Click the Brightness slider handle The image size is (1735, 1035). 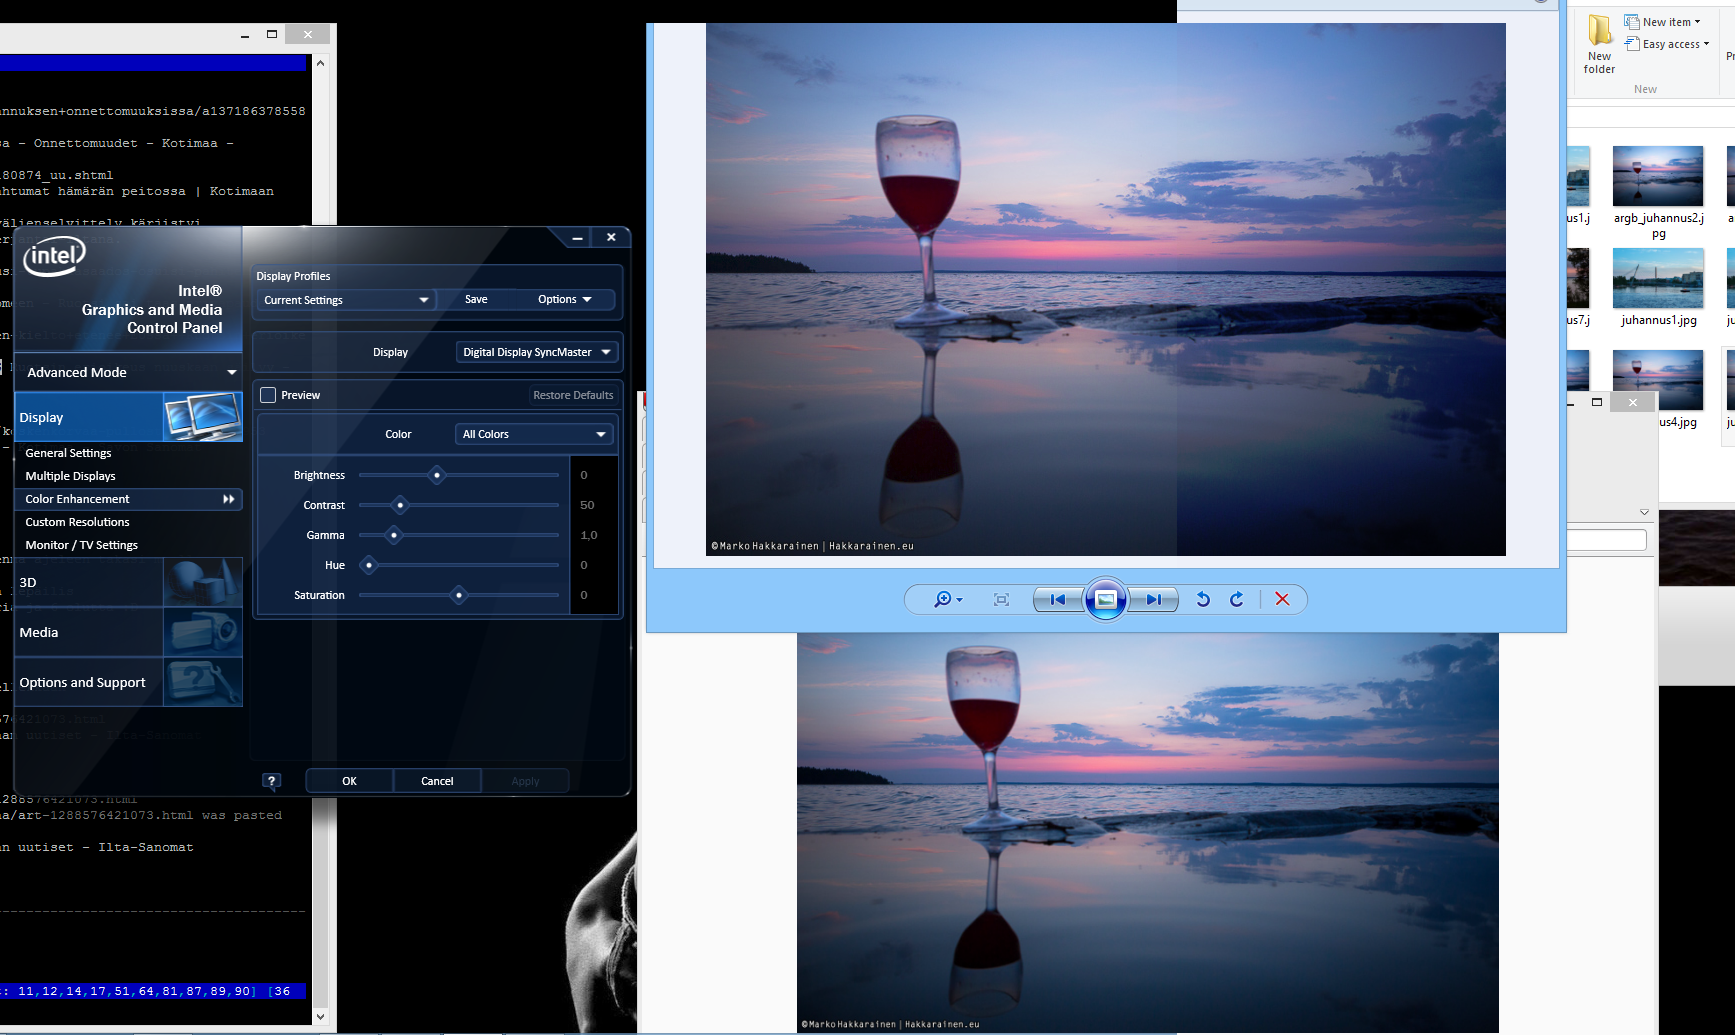tap(437, 475)
